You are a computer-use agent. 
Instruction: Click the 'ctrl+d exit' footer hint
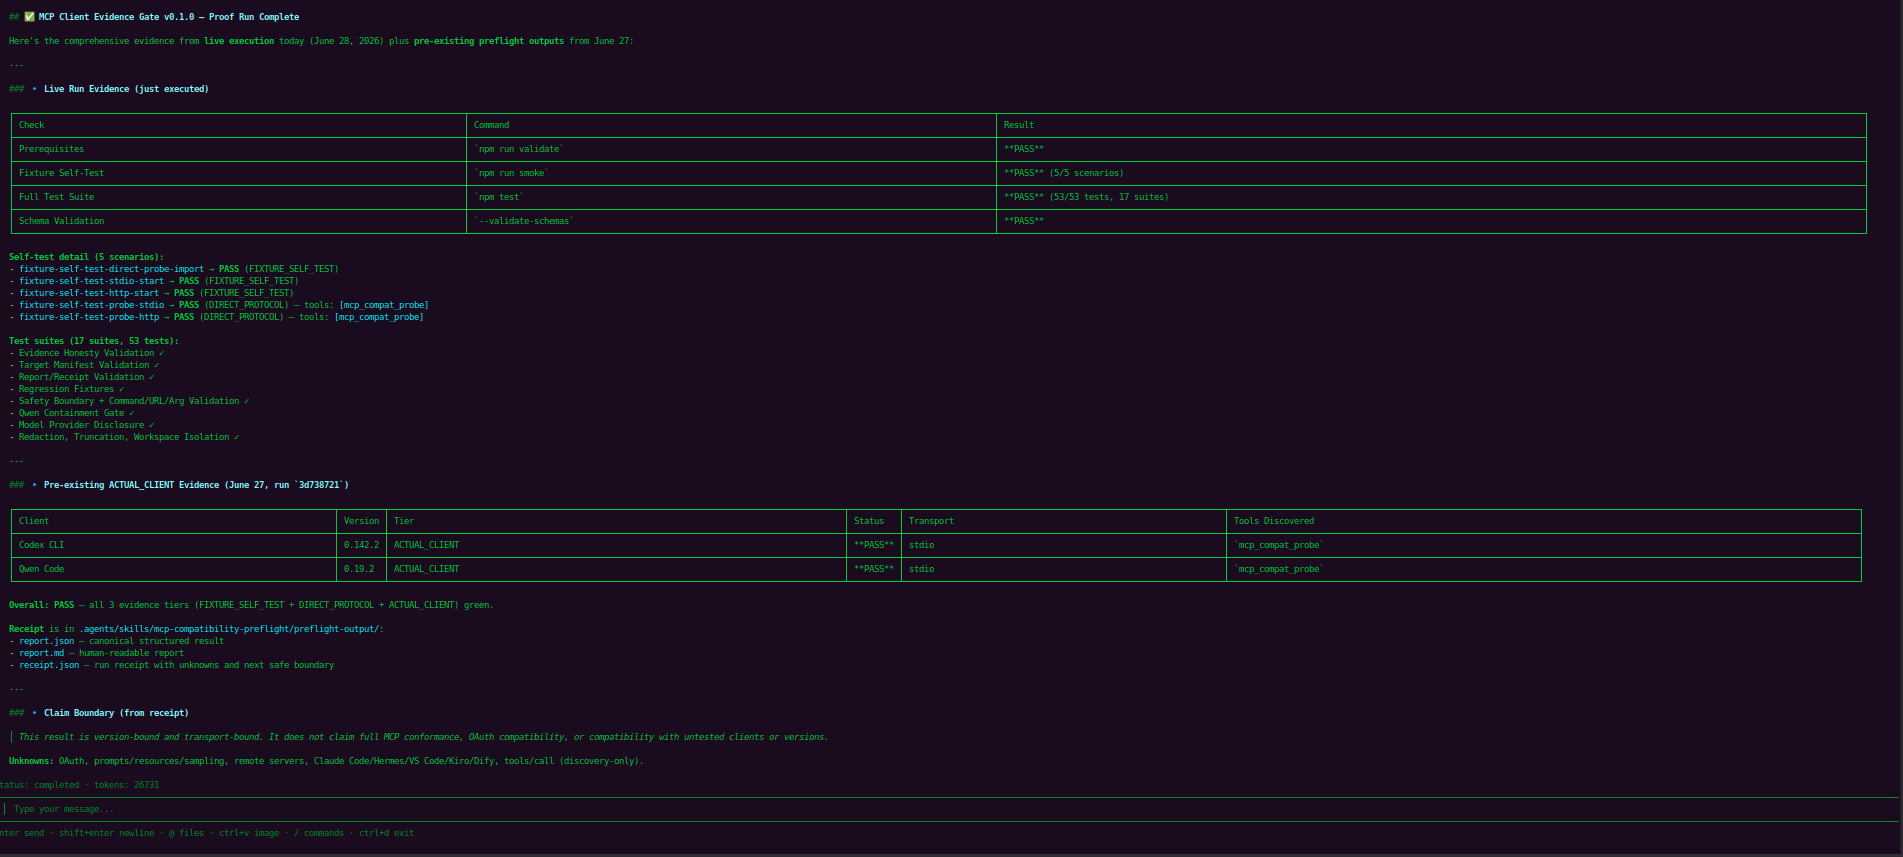[386, 833]
